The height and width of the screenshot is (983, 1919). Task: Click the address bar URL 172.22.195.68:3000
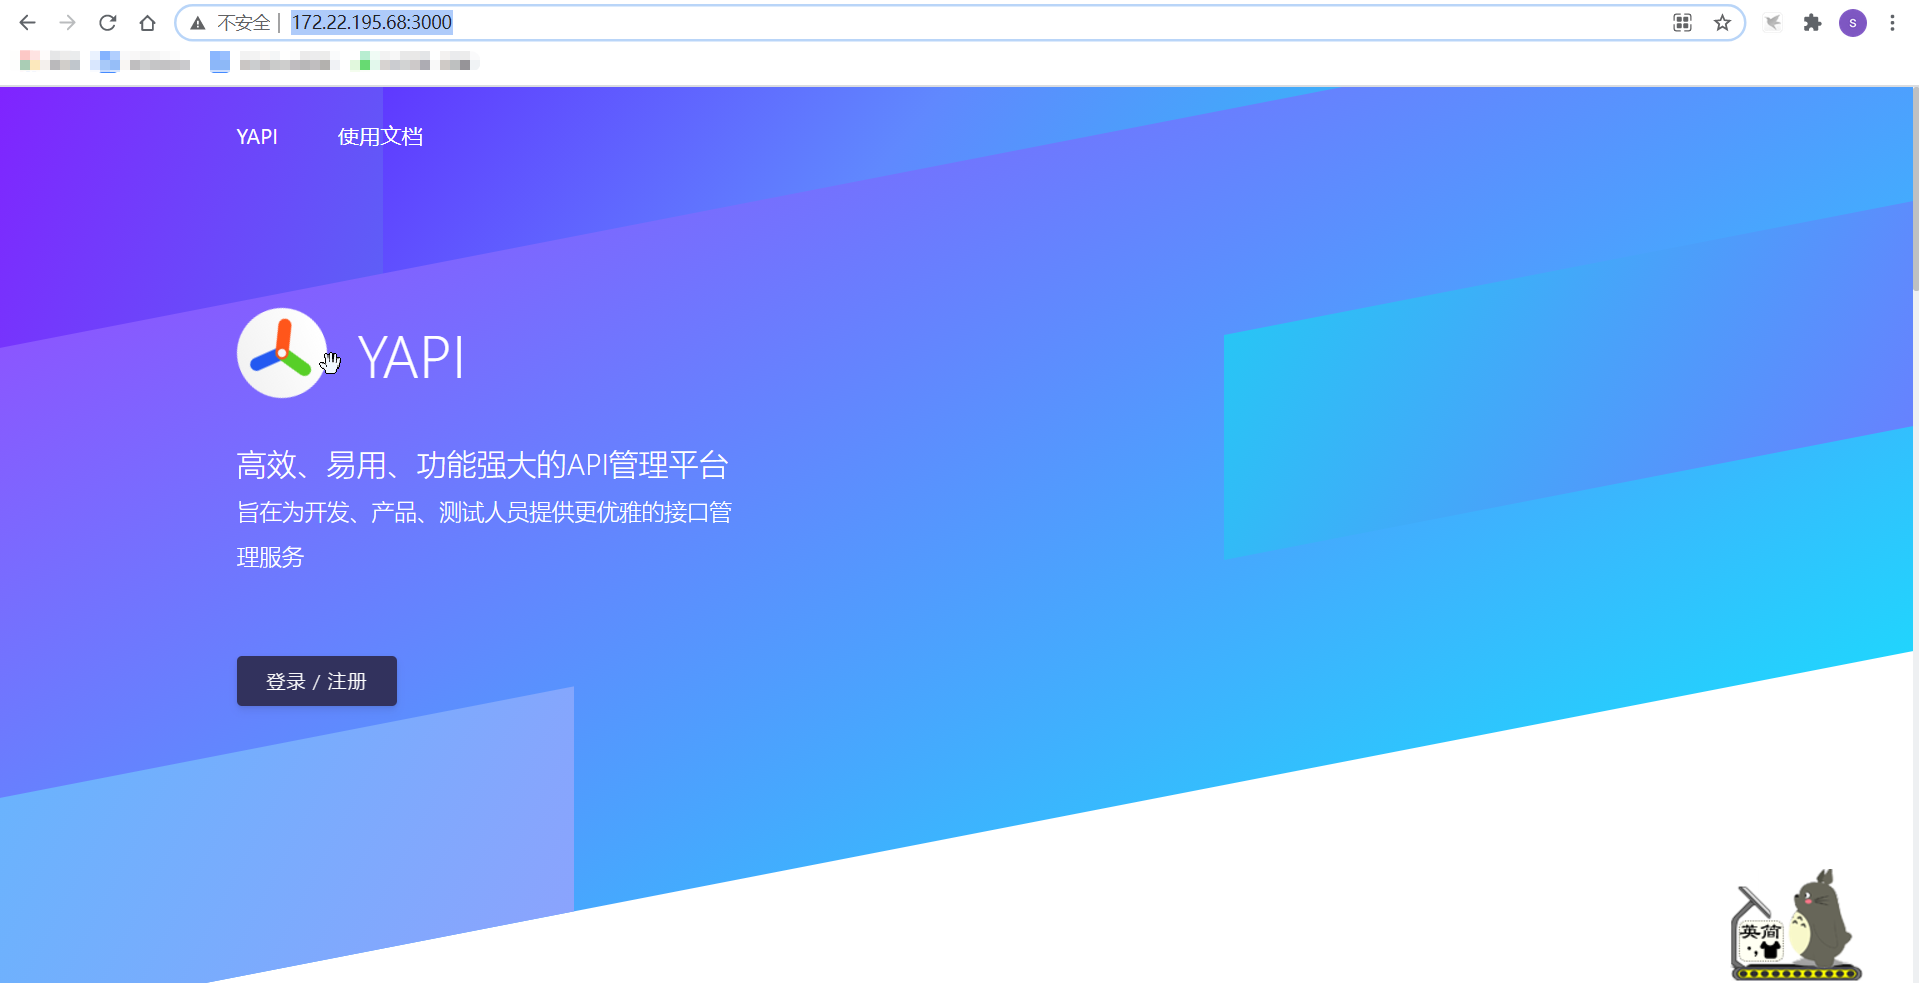pyautogui.click(x=372, y=22)
